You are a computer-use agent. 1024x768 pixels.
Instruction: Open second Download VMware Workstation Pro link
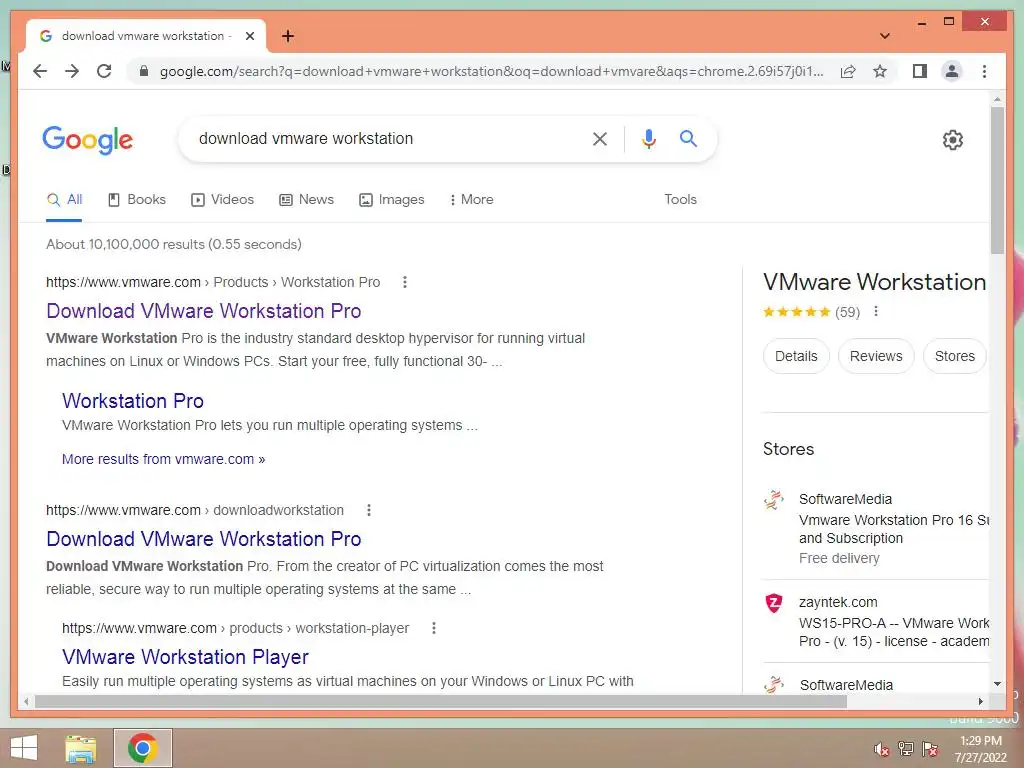tap(204, 539)
